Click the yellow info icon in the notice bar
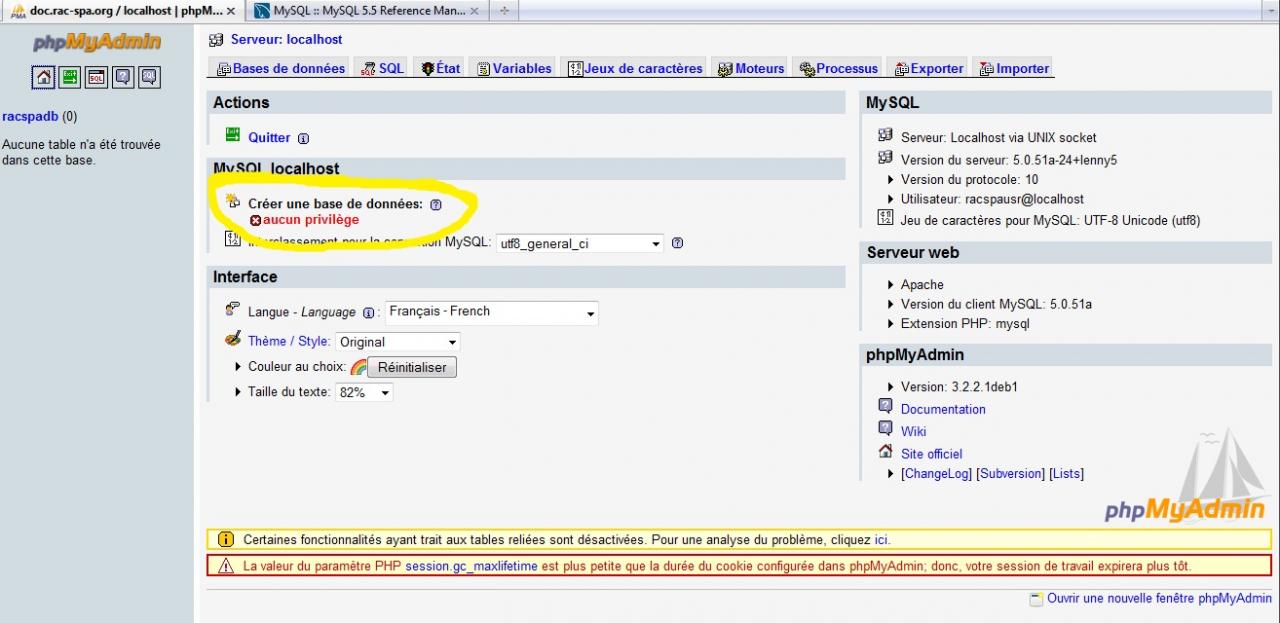The image size is (1280, 623). coord(225,540)
